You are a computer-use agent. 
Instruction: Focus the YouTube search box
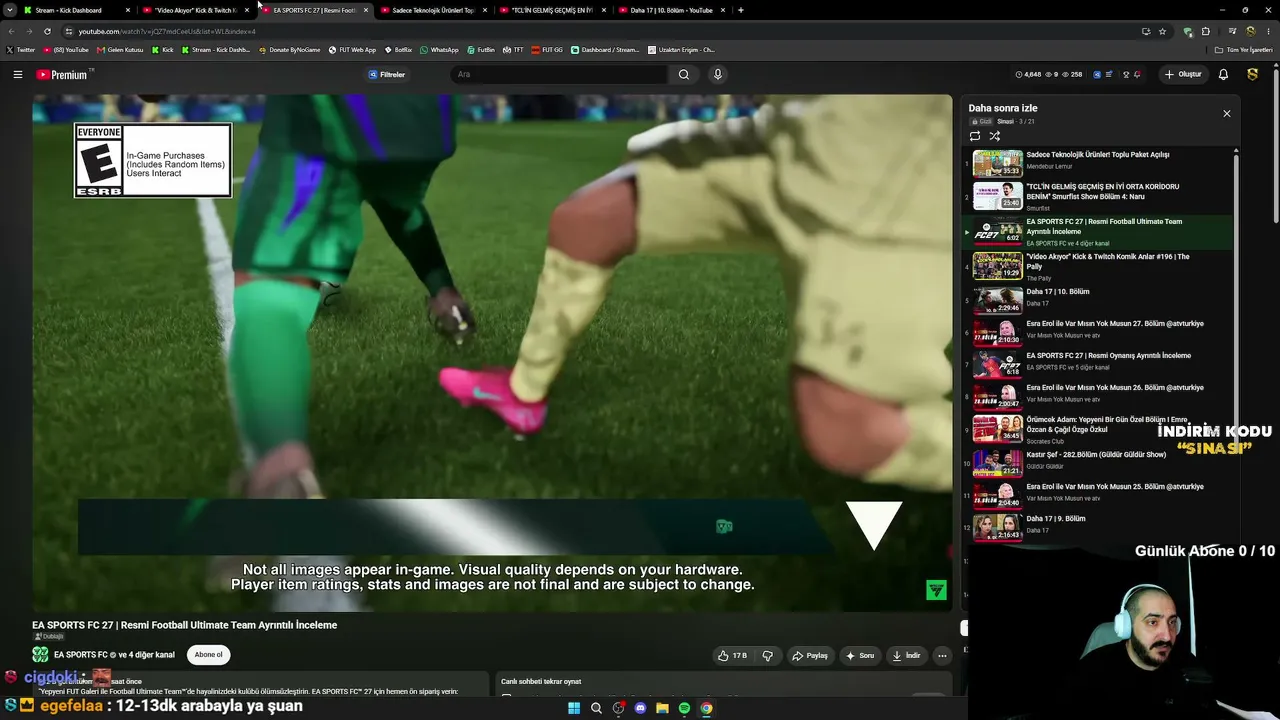pyautogui.click(x=558, y=74)
